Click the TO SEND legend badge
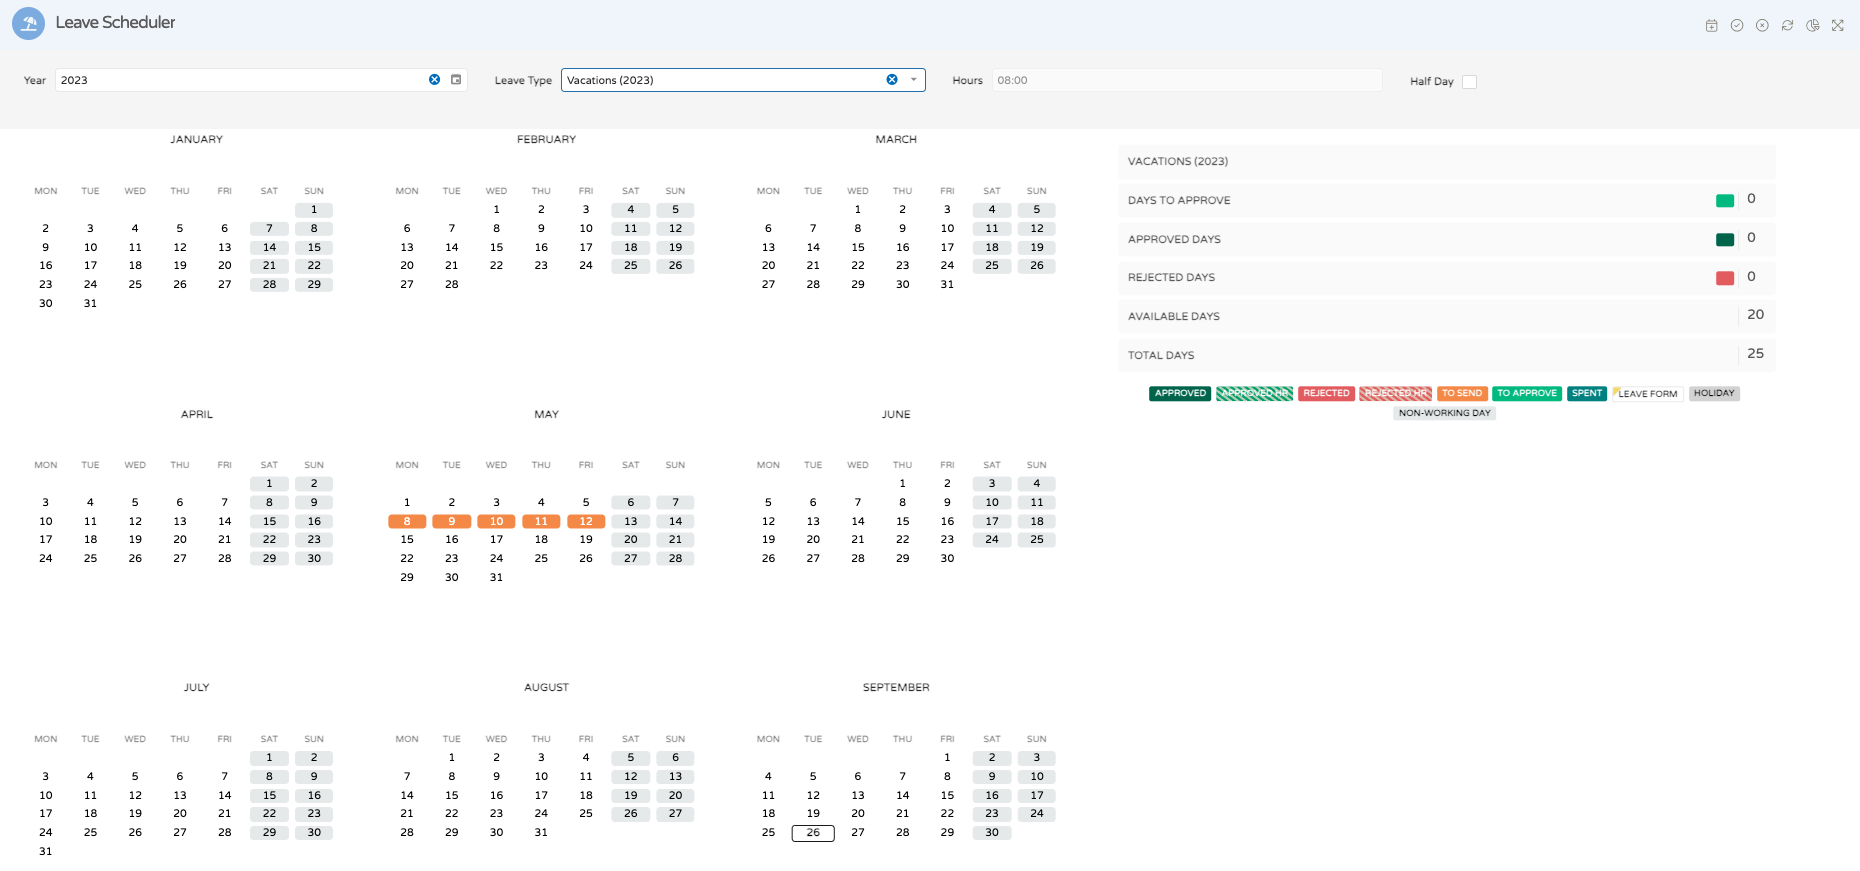Viewport: 1860px width, 871px height. (1462, 393)
